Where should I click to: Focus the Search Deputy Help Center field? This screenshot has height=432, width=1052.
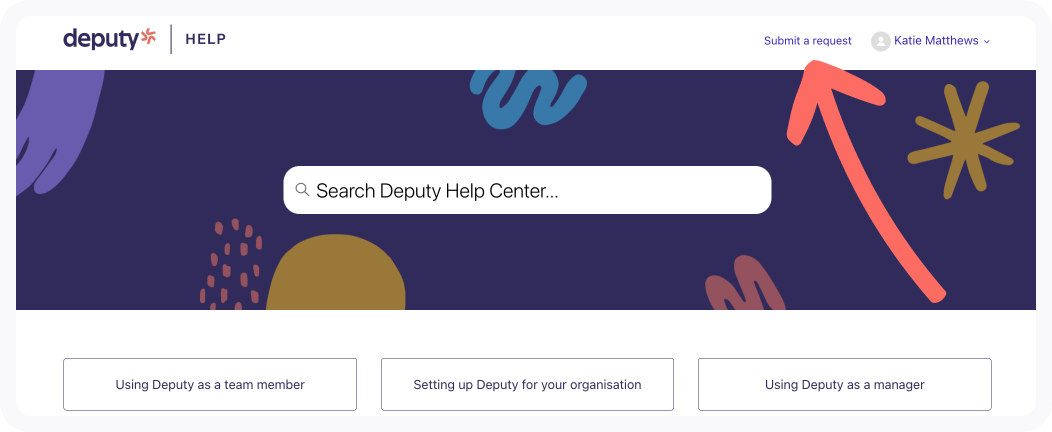(x=527, y=190)
